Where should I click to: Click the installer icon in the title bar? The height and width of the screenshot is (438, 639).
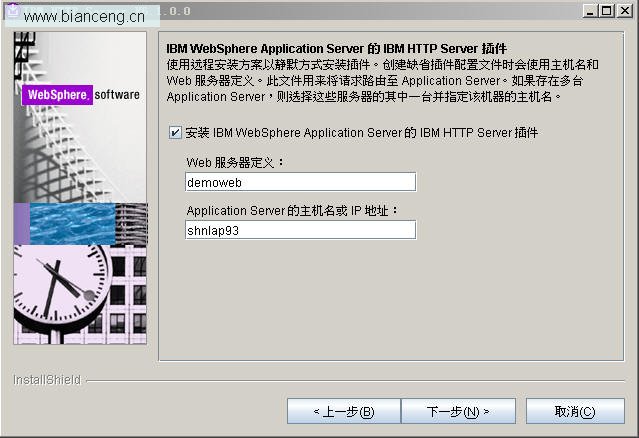[x=12, y=11]
